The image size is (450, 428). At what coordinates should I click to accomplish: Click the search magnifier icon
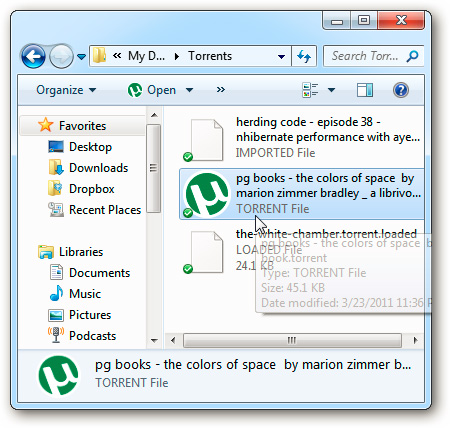412,56
